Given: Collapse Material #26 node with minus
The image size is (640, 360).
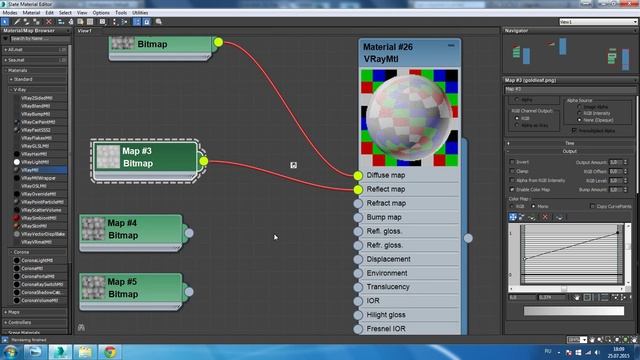Looking at the screenshot, I should tap(451, 45).
